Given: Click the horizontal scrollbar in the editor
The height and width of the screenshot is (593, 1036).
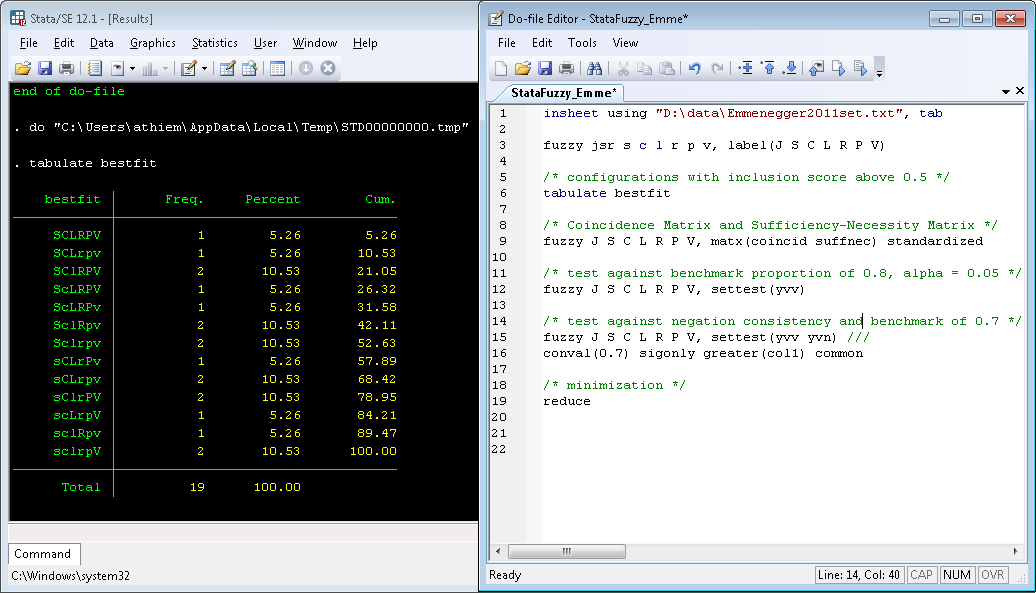Looking at the screenshot, I should 565,551.
